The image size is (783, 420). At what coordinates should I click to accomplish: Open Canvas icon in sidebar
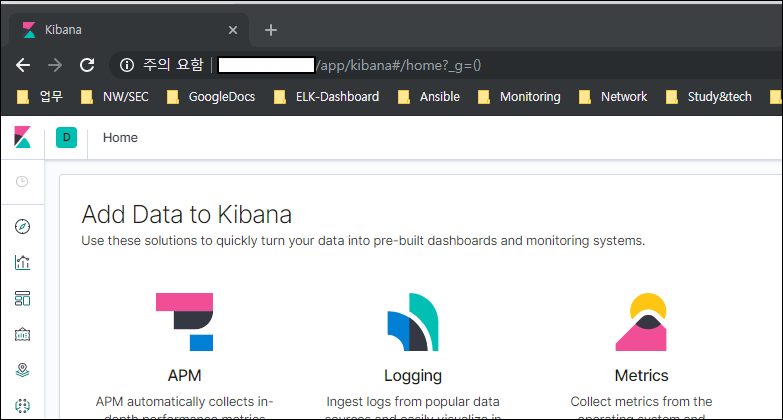22,335
